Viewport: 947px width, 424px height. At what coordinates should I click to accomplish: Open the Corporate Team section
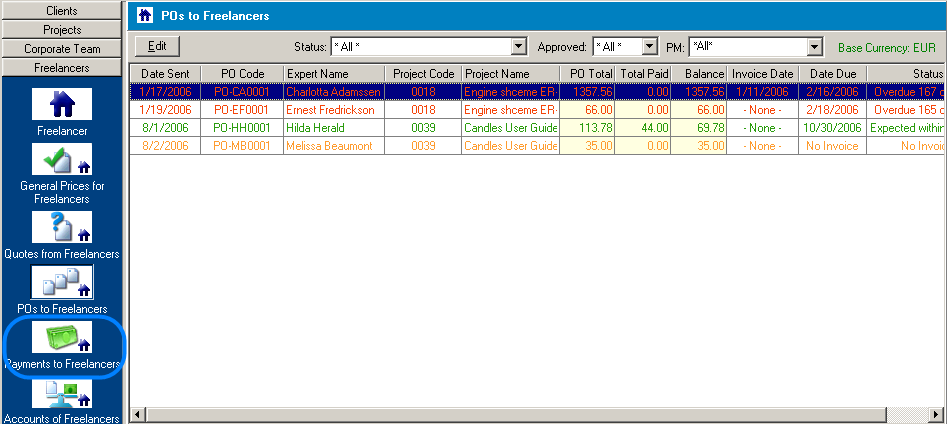tap(62, 49)
